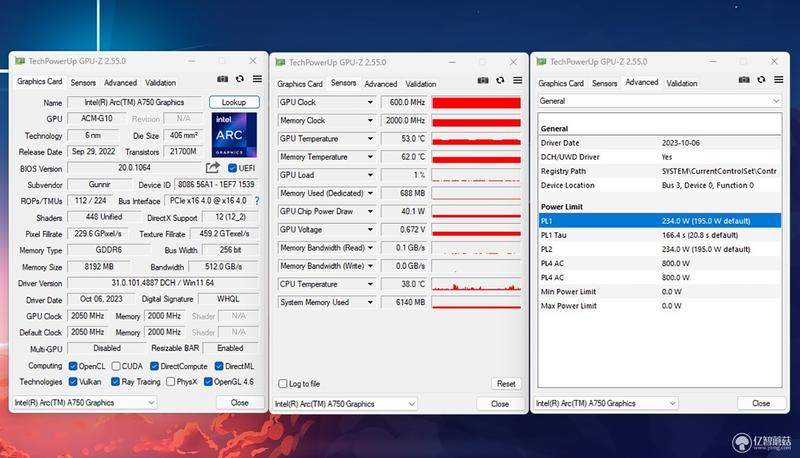Switch to Sensors tab in Advanced window
800x458 pixels.
pyautogui.click(x=605, y=83)
